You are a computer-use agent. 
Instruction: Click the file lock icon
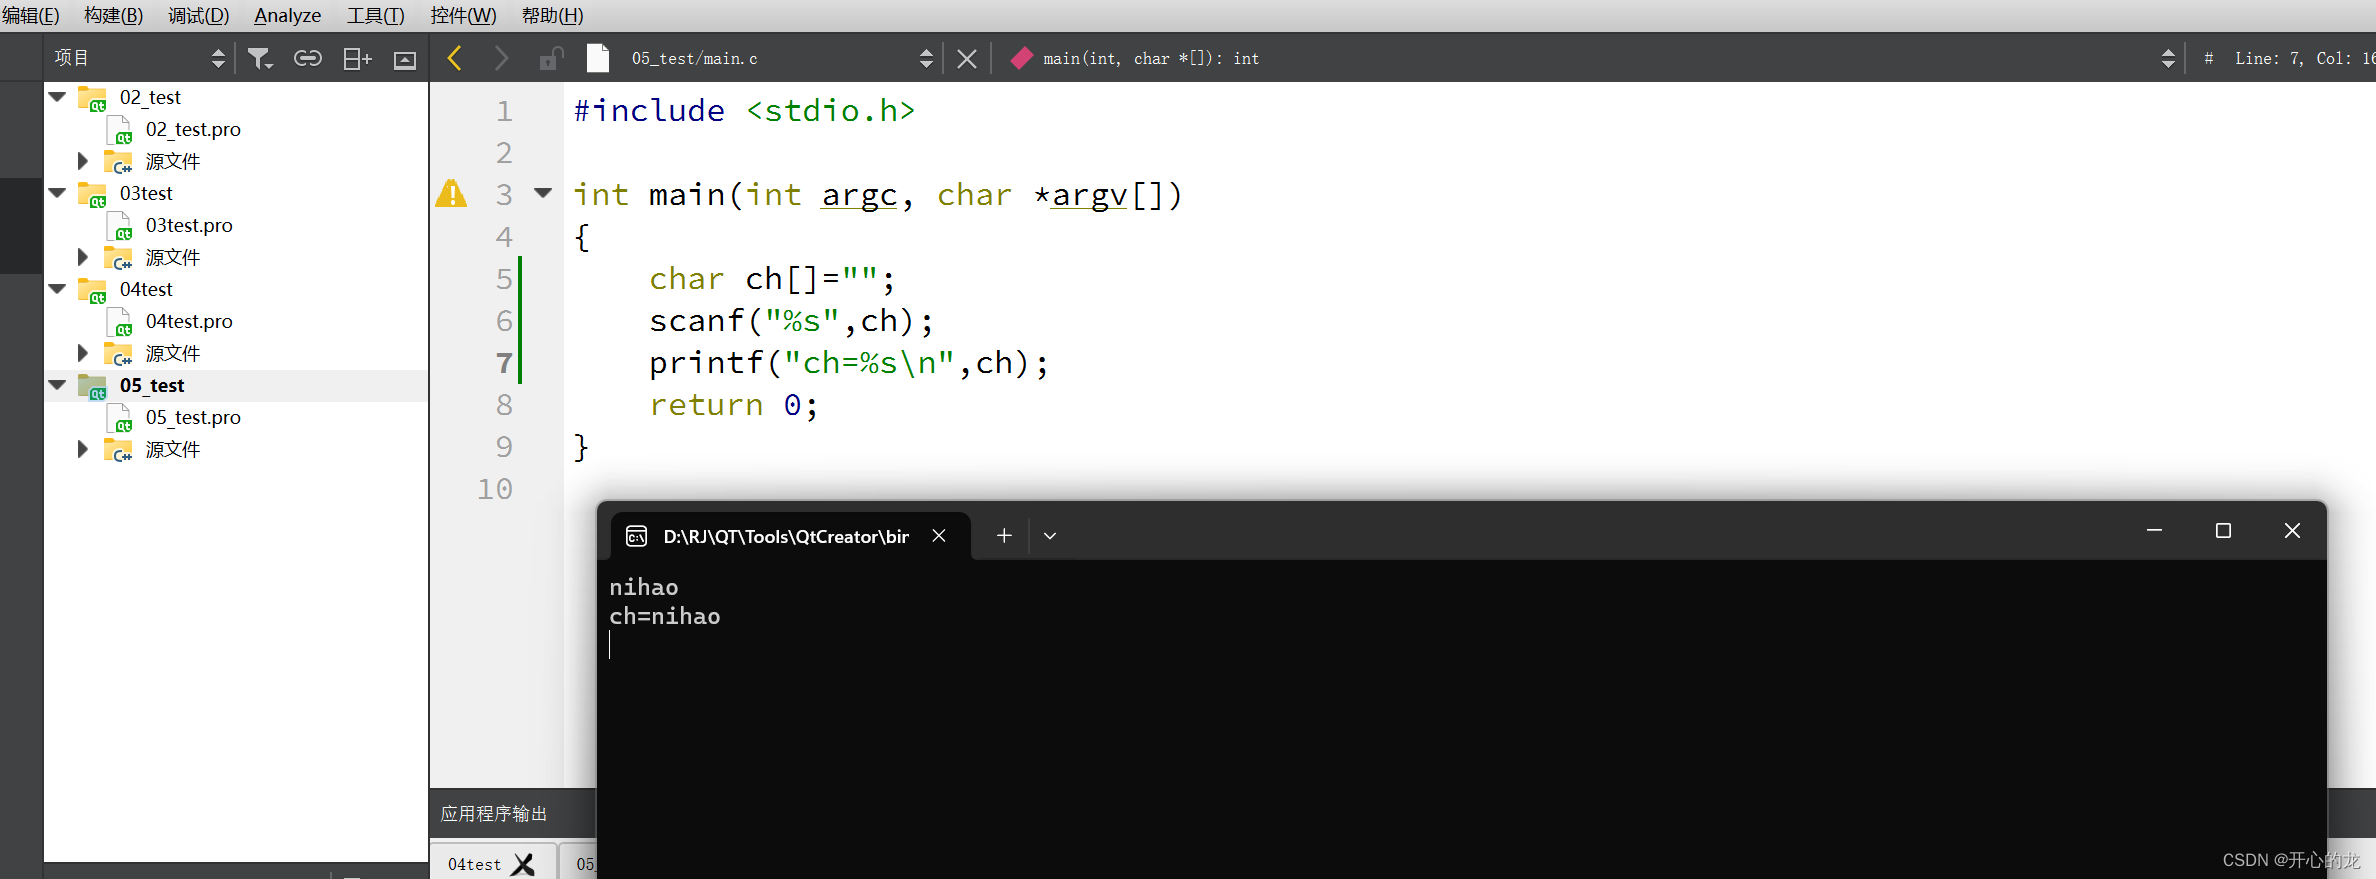point(551,59)
